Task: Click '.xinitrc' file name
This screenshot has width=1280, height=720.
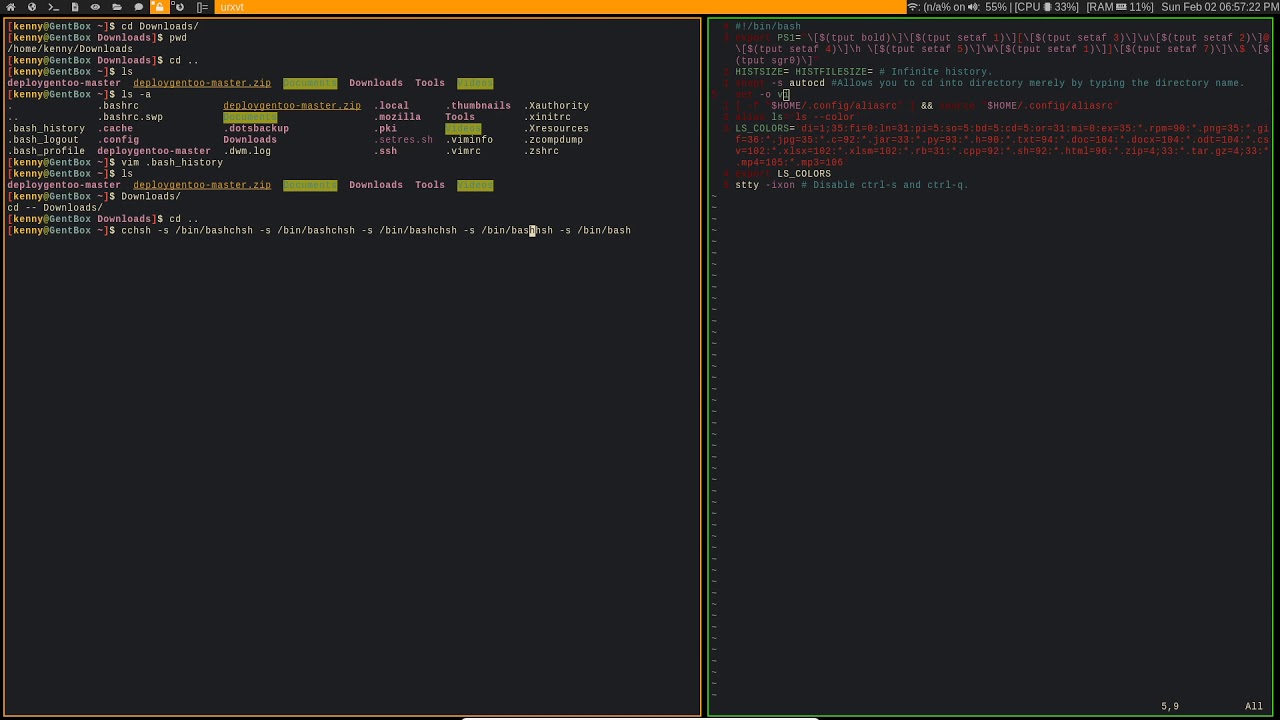Action: 547,117
